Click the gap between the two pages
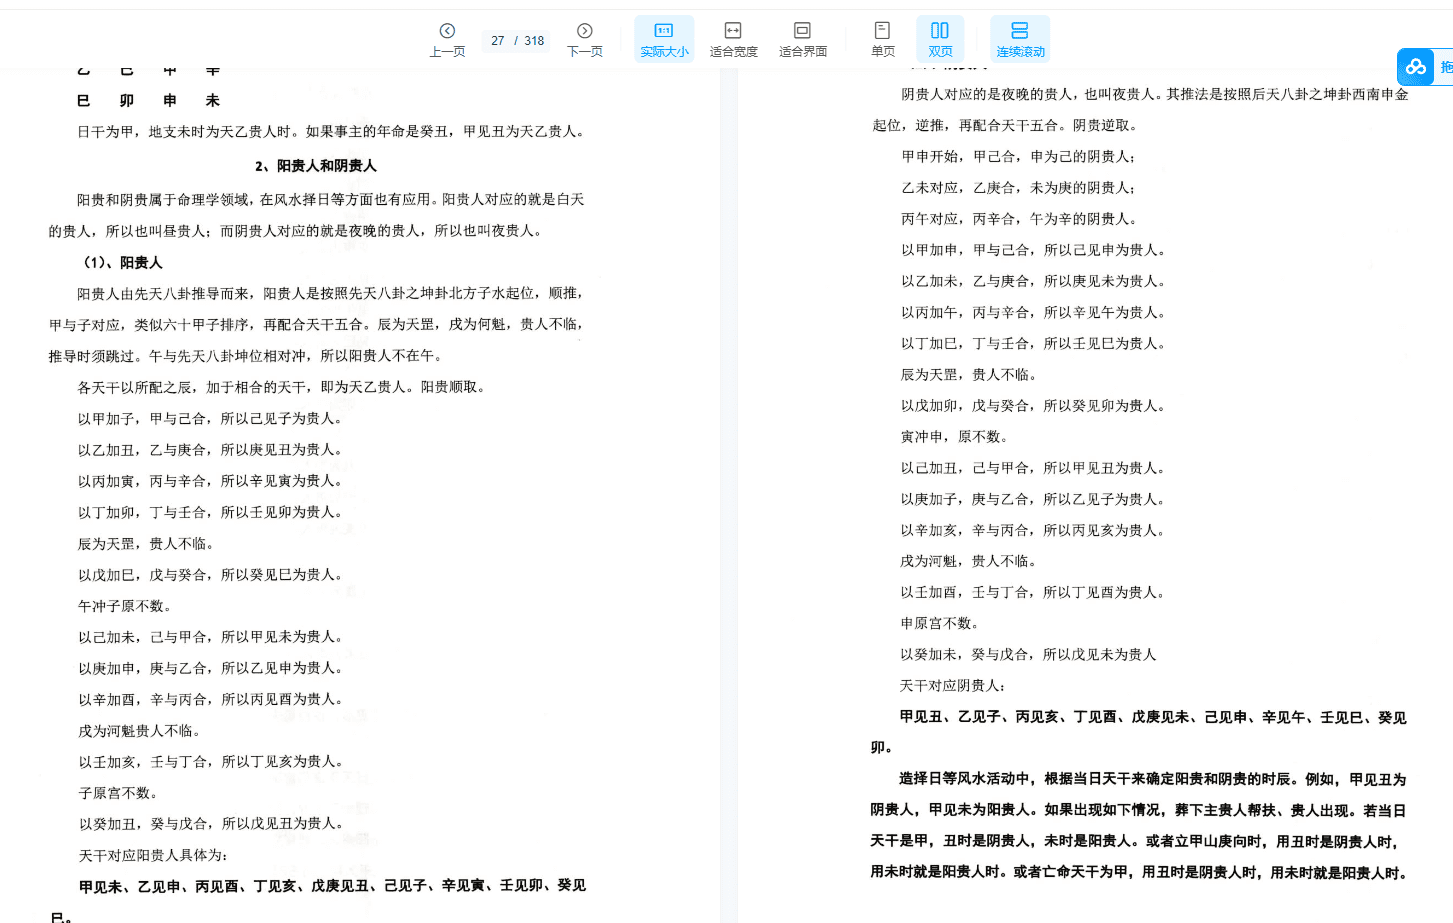Viewport: 1453px width, 923px height. [x=728, y=500]
